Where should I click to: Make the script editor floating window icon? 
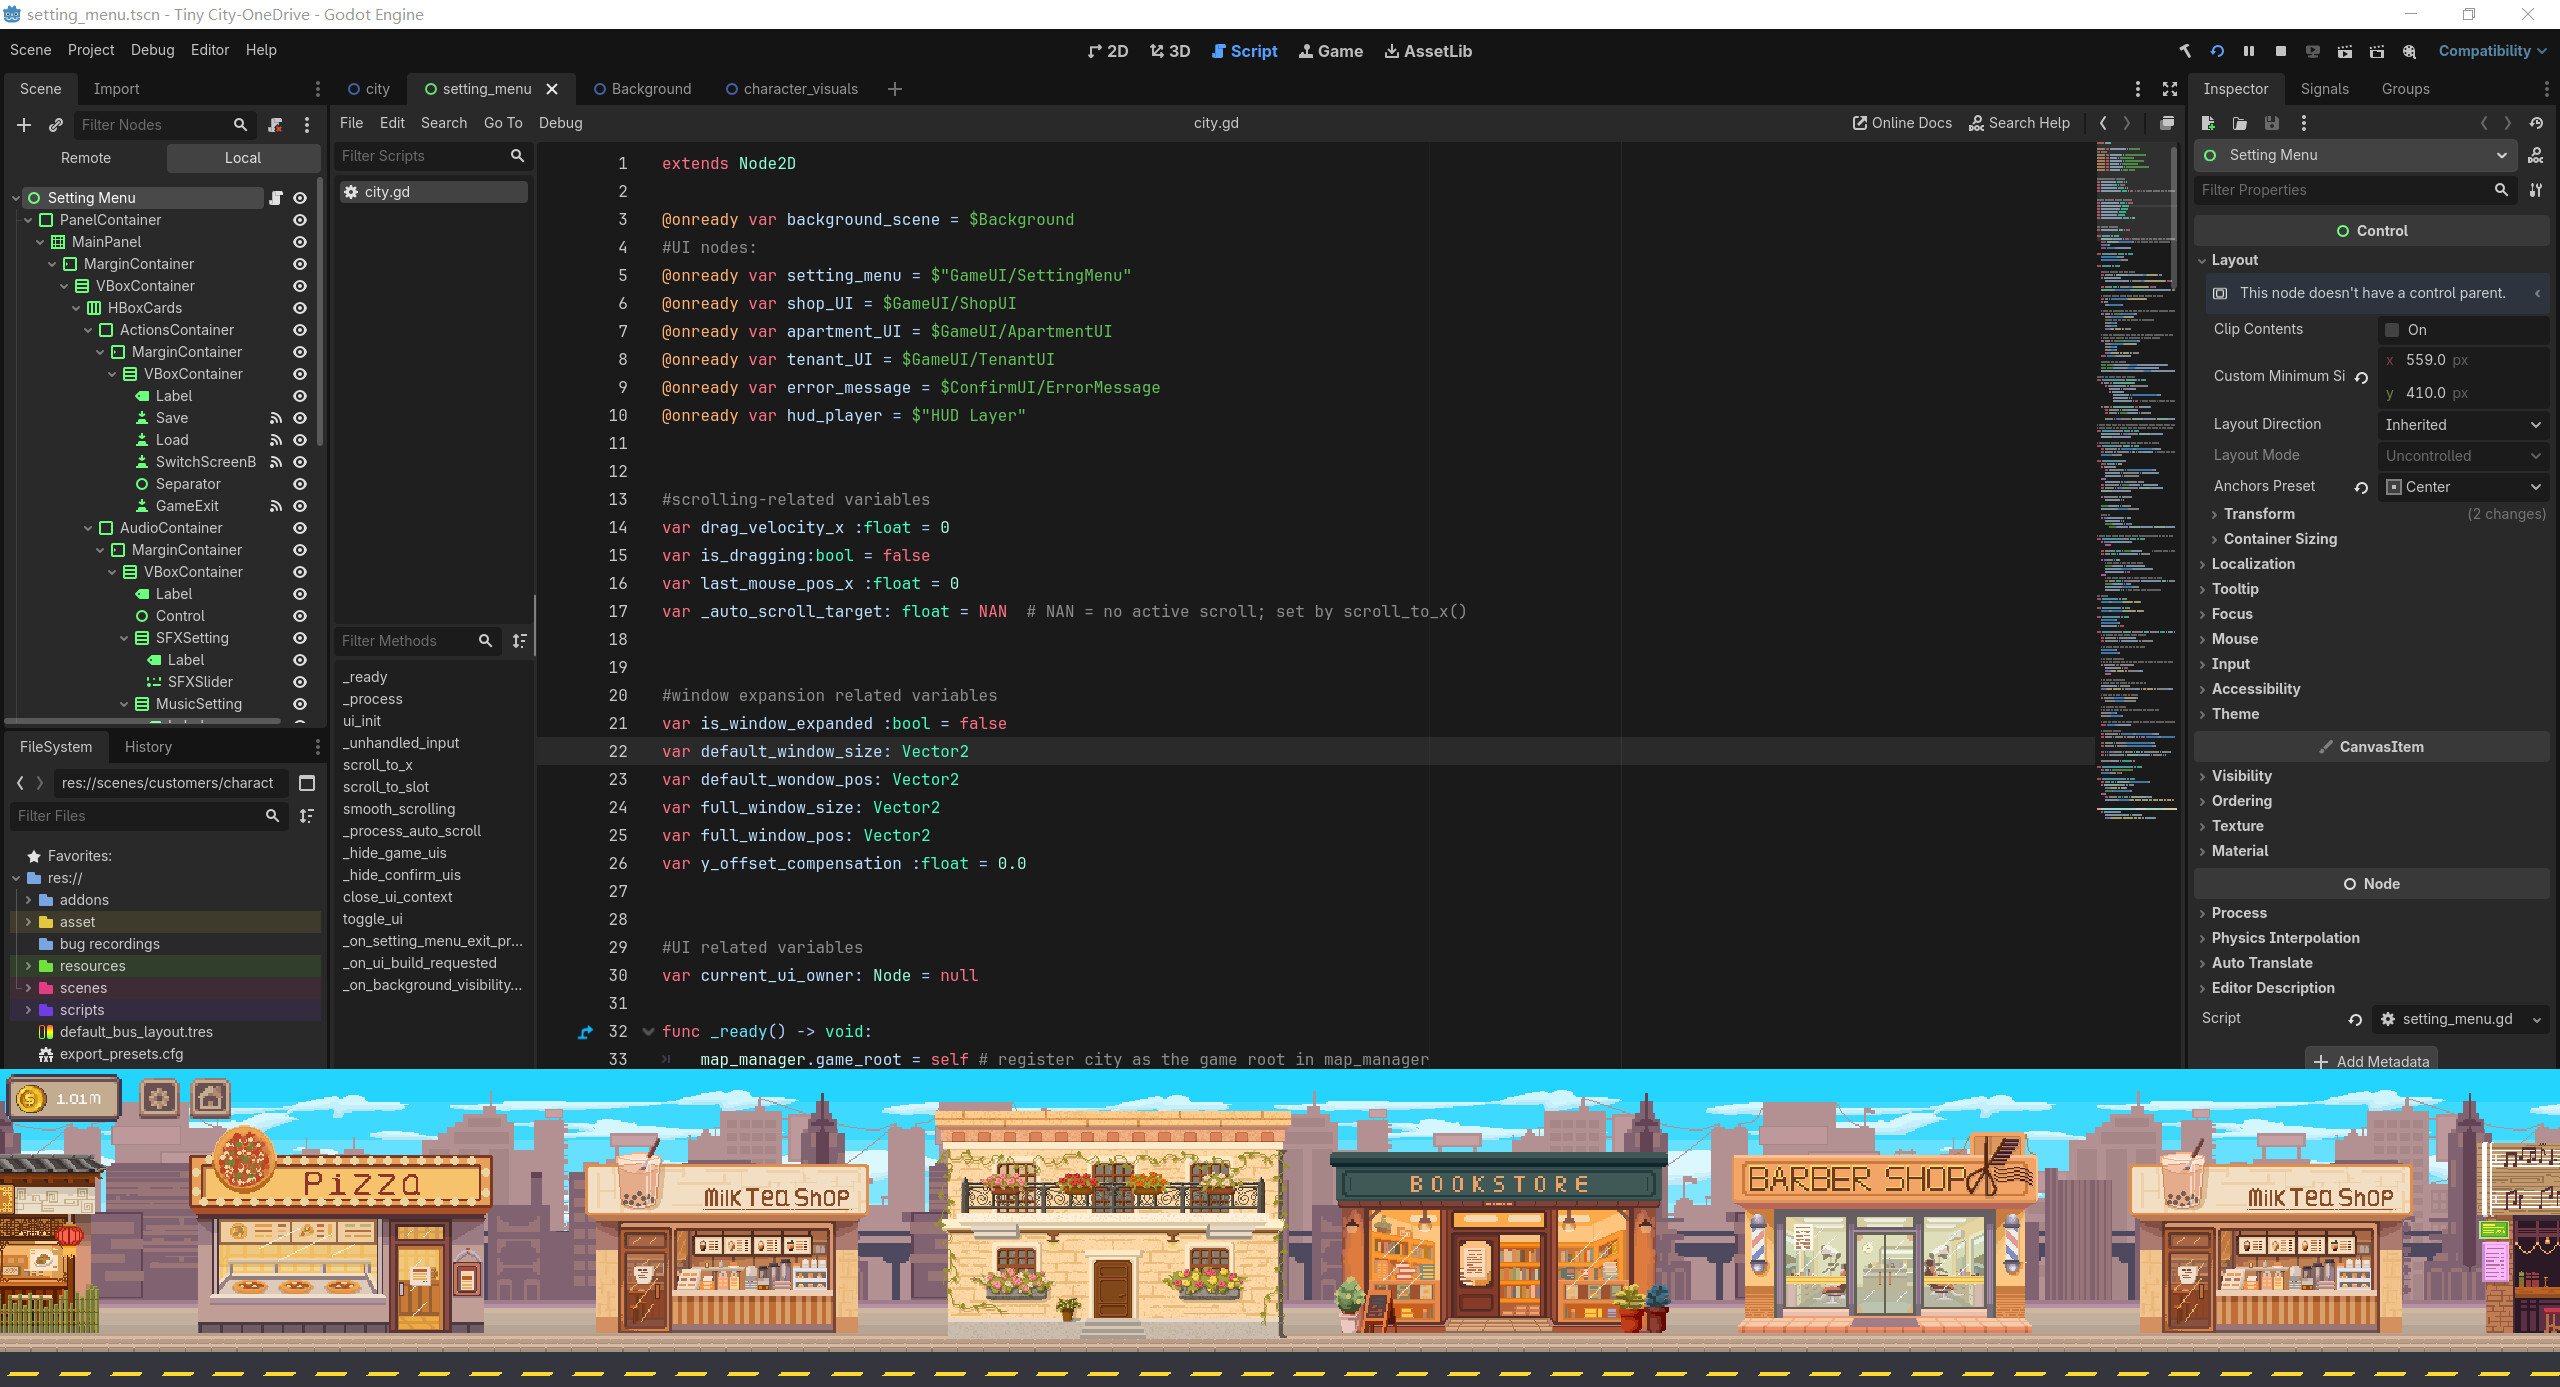coord(2167,123)
